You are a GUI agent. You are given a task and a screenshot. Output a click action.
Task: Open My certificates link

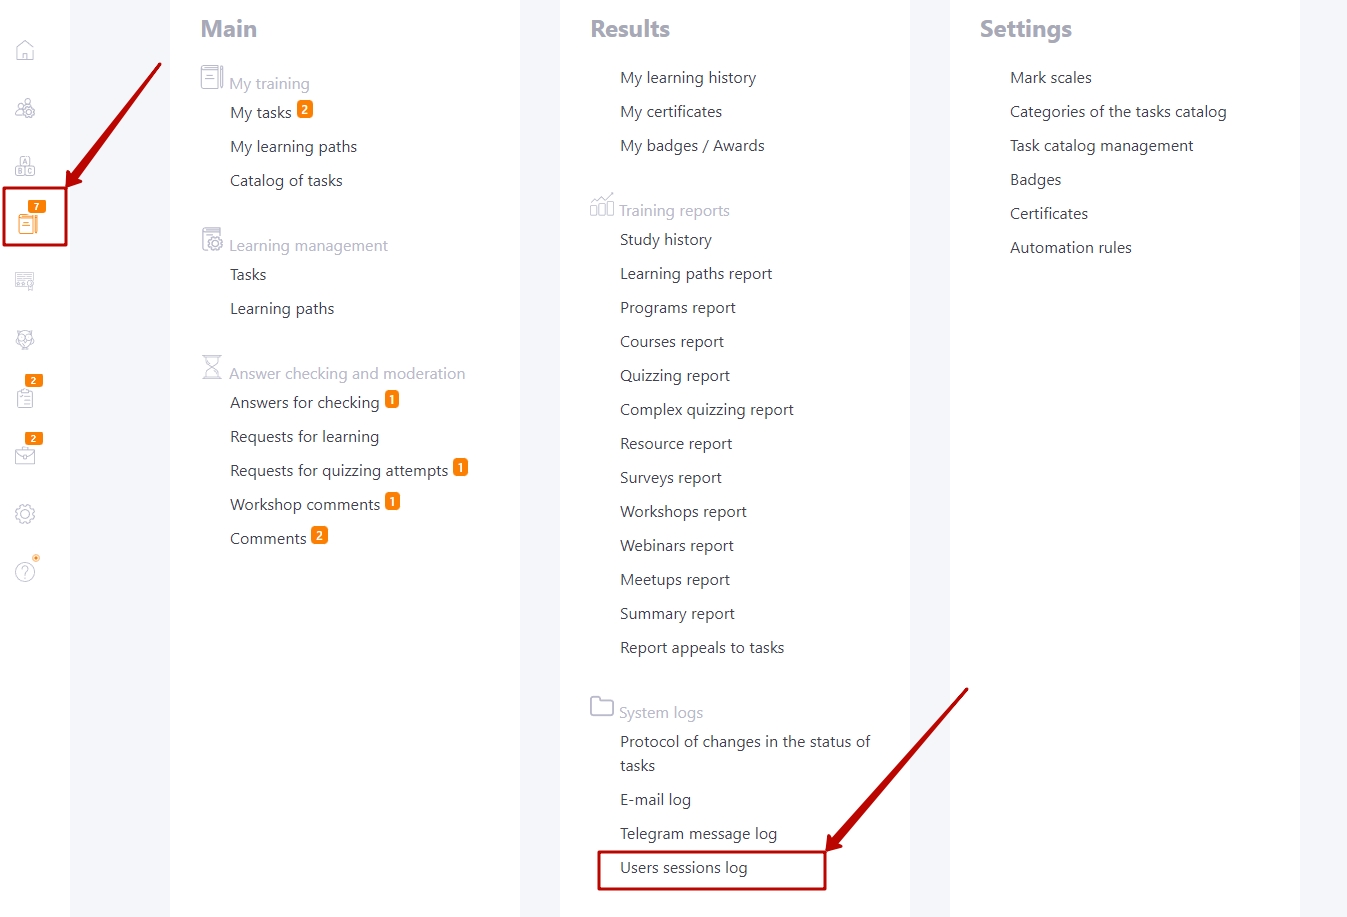click(671, 112)
